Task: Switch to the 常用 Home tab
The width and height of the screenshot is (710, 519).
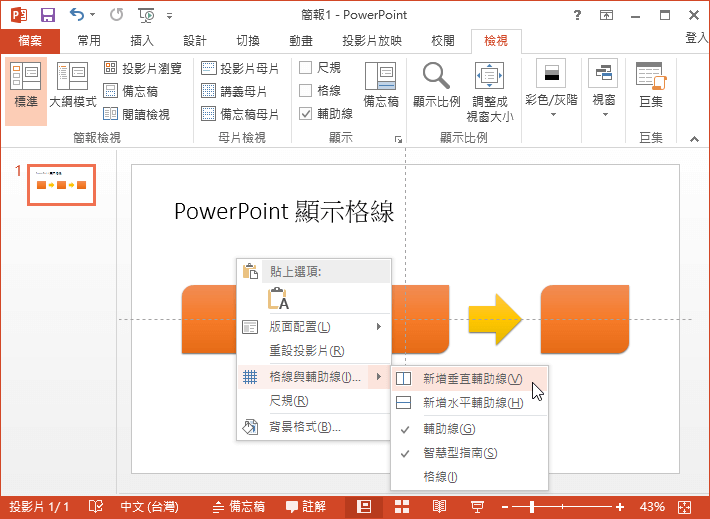Action: (89, 41)
